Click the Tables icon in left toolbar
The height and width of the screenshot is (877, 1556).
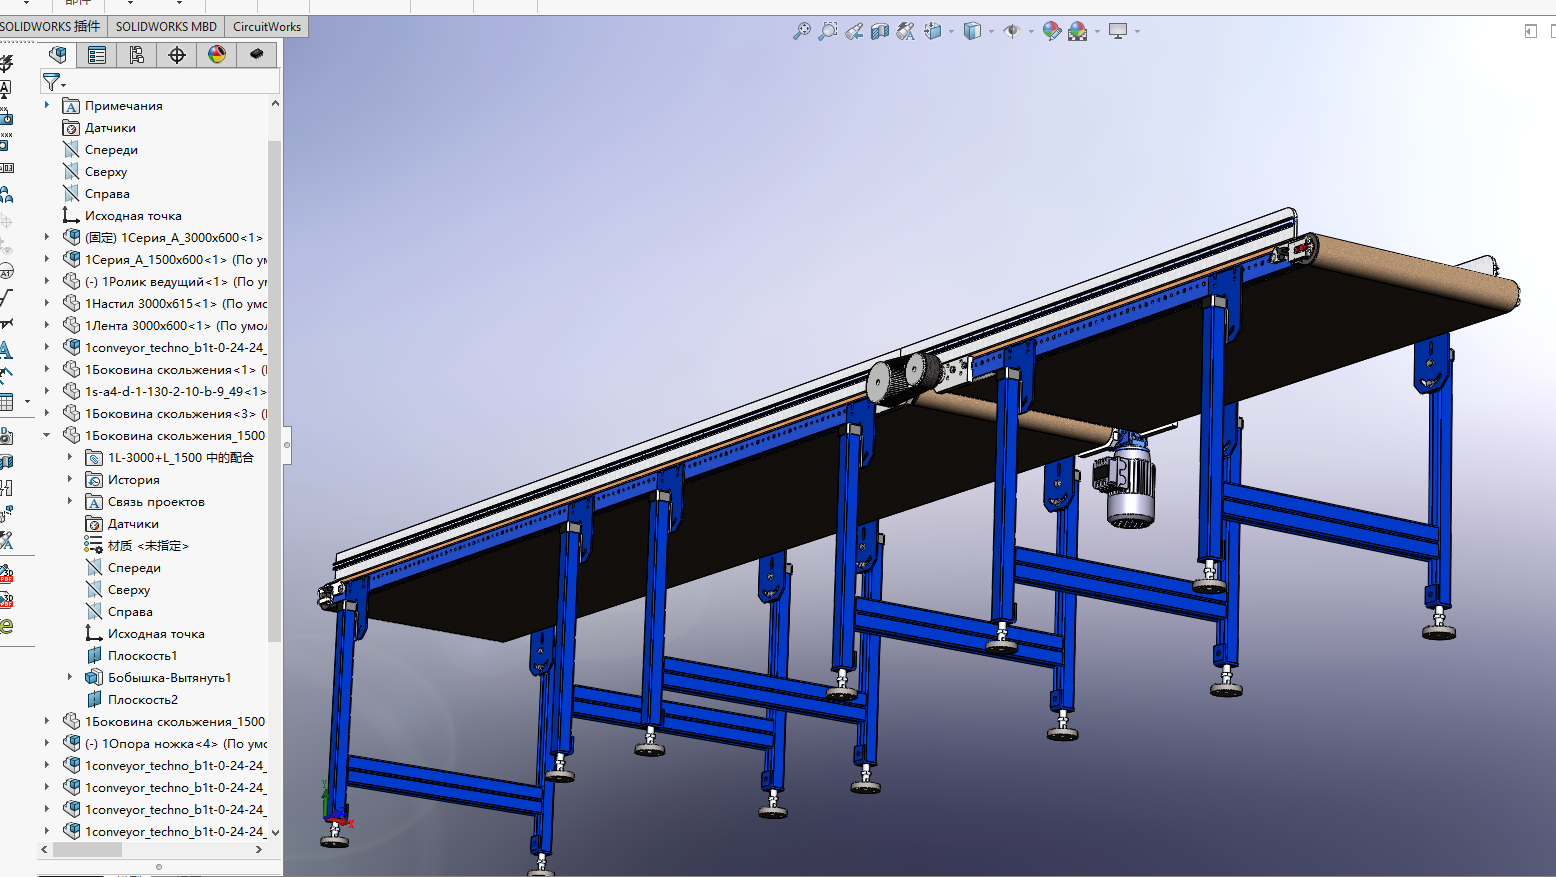[7, 402]
